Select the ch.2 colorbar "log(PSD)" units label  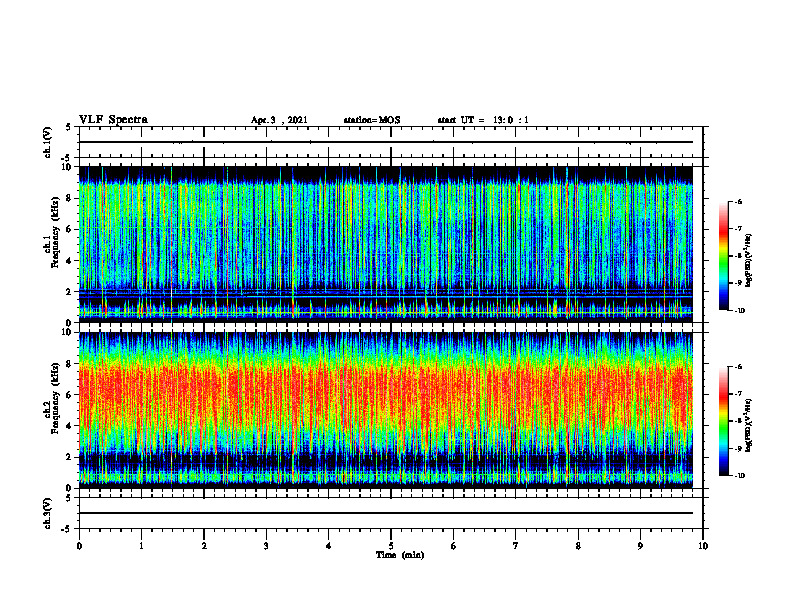pos(749,425)
